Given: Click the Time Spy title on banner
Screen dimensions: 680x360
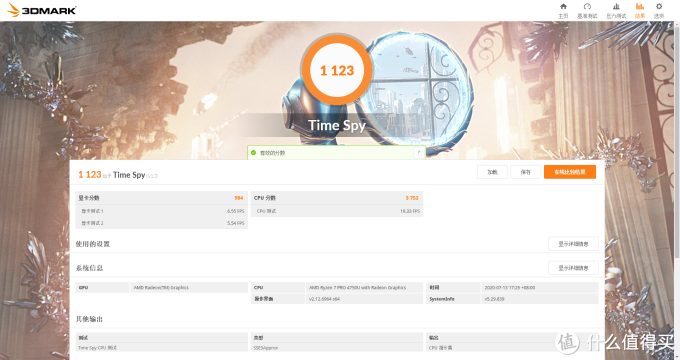Looking at the screenshot, I should tap(337, 125).
